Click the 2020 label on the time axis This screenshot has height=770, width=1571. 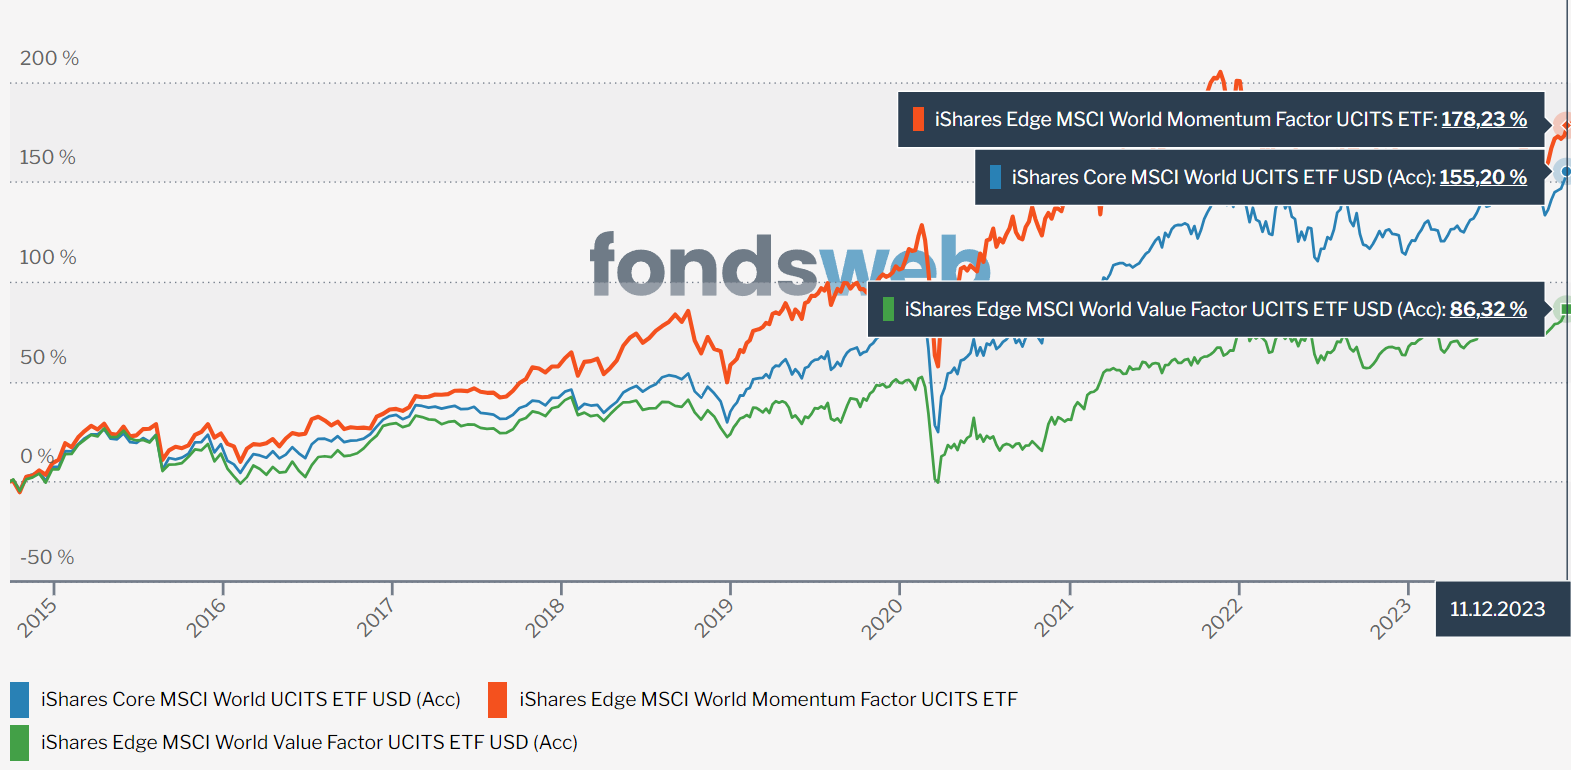(883, 617)
